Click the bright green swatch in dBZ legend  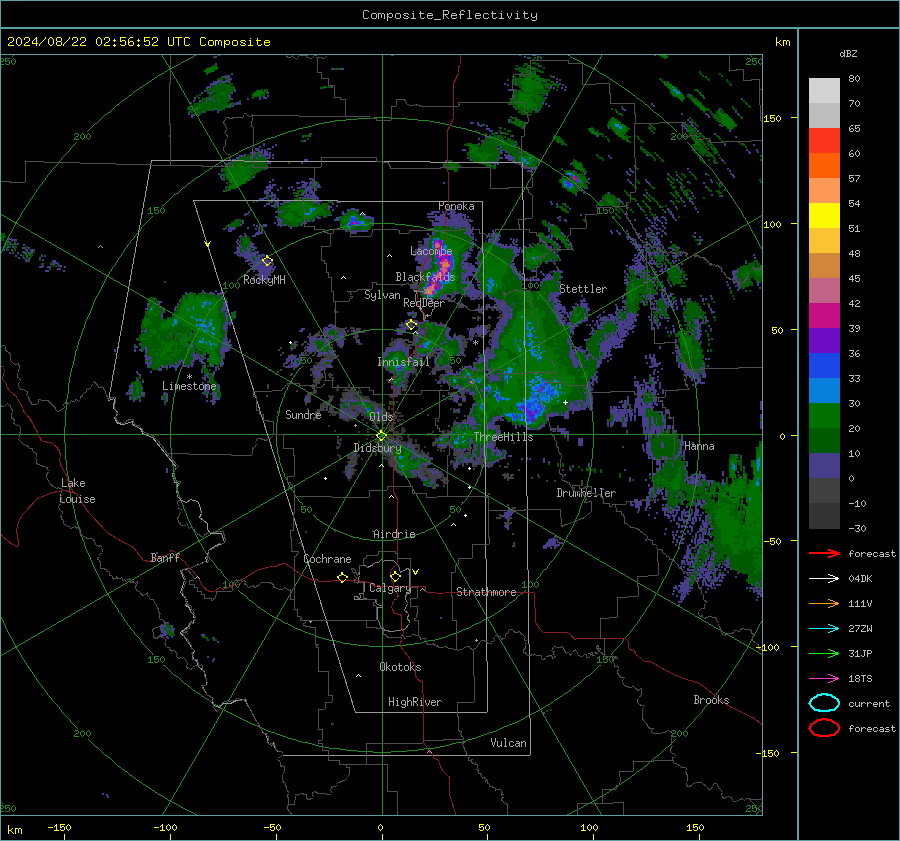click(824, 415)
